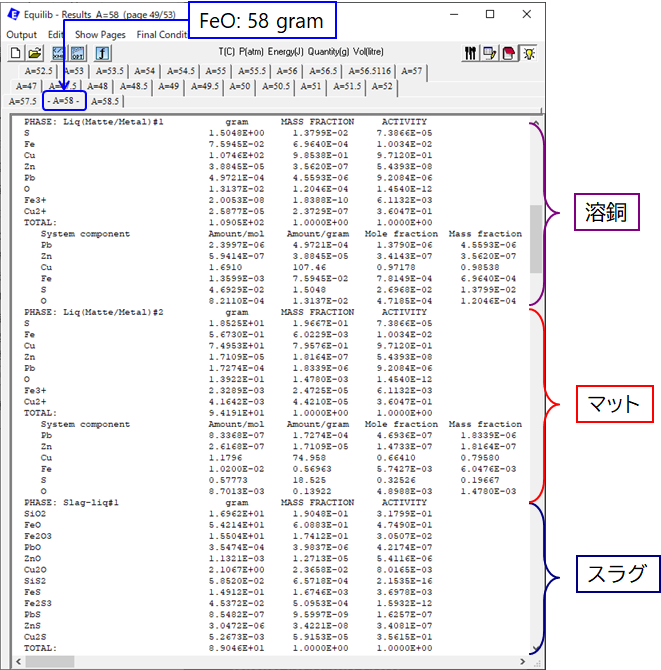Open the Show Pages menu
661x670 pixels.
(101, 34)
